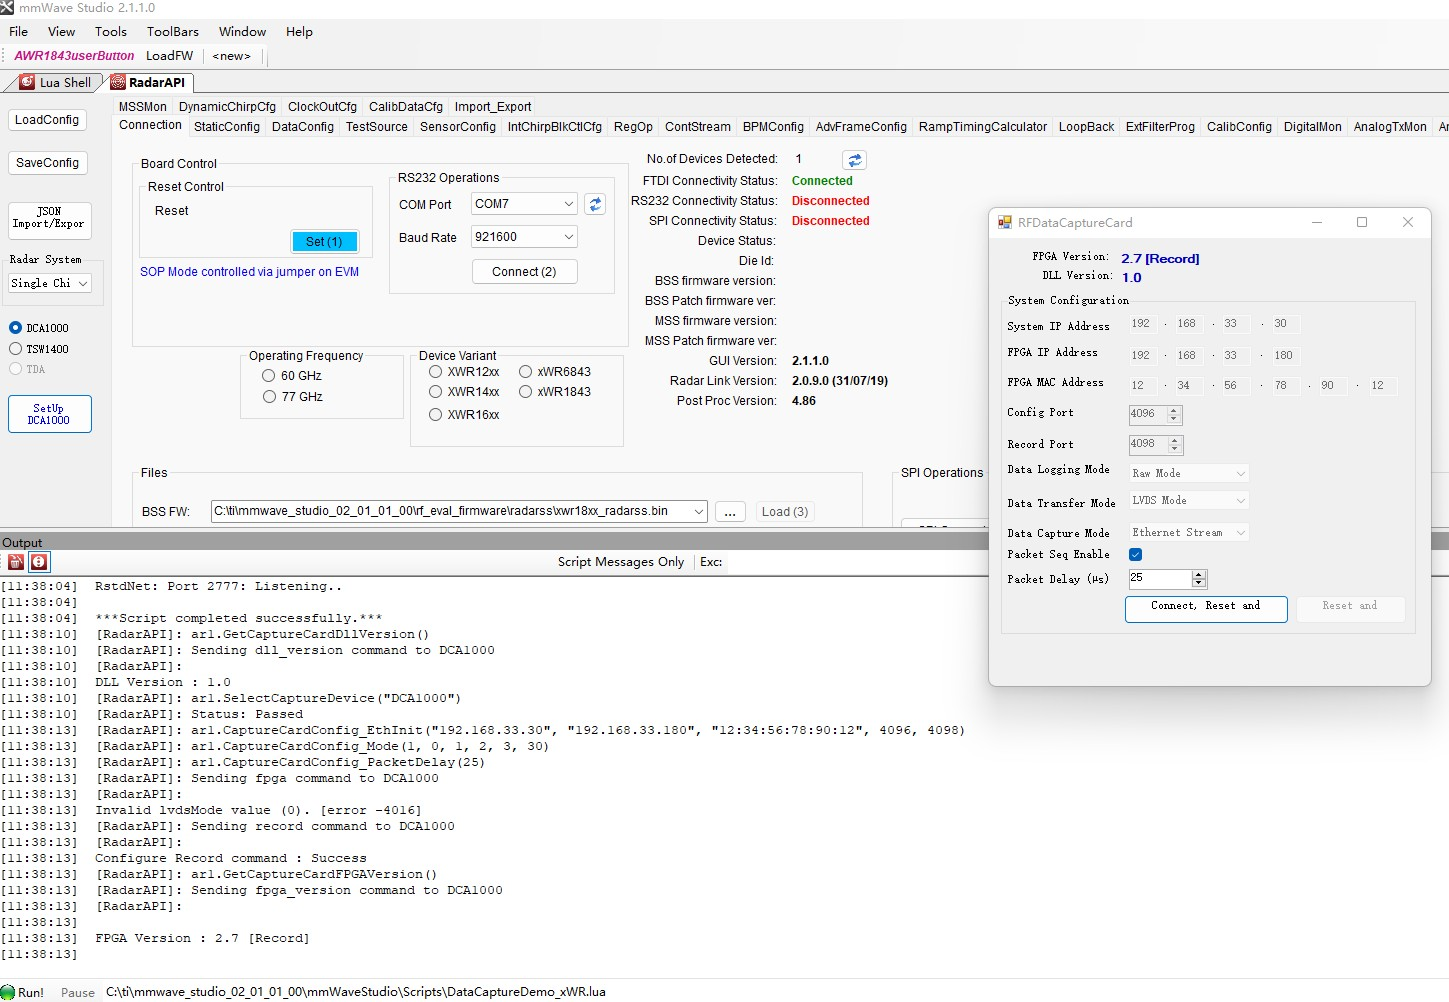This screenshot has height=1002, width=1449.
Task: Click the BSS FW path input field
Action: (450, 511)
